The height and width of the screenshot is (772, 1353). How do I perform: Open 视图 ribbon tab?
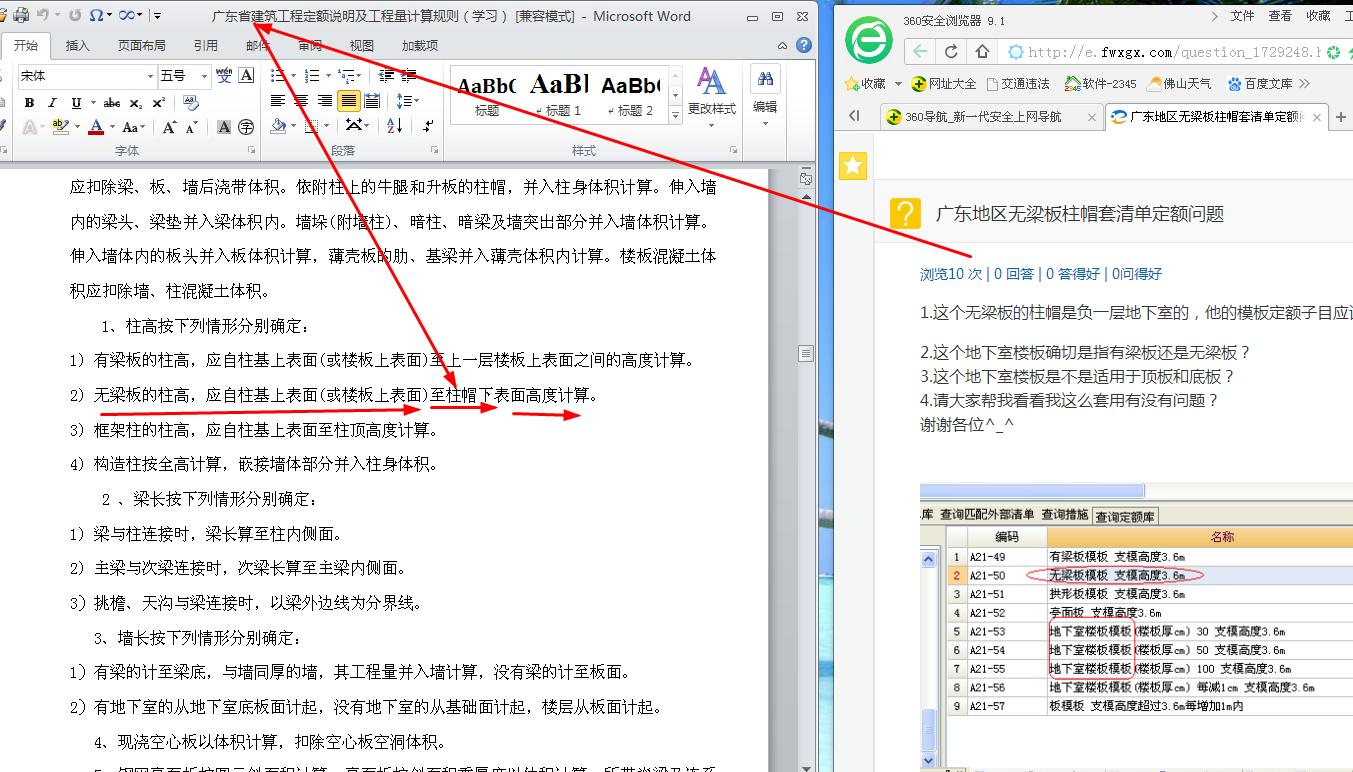point(361,45)
